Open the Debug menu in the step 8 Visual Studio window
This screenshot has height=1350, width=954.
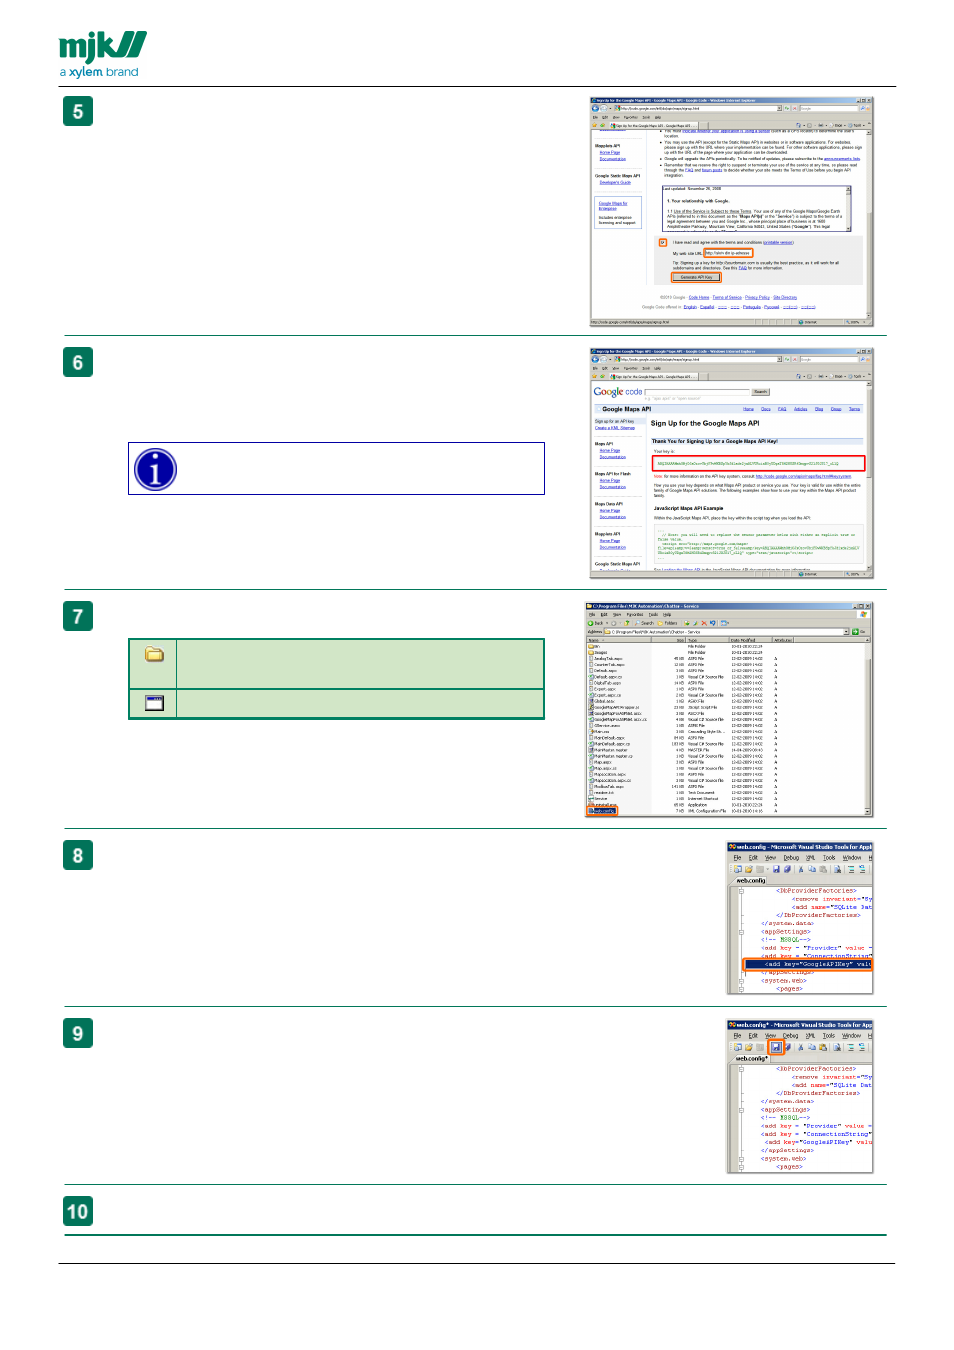(x=791, y=858)
